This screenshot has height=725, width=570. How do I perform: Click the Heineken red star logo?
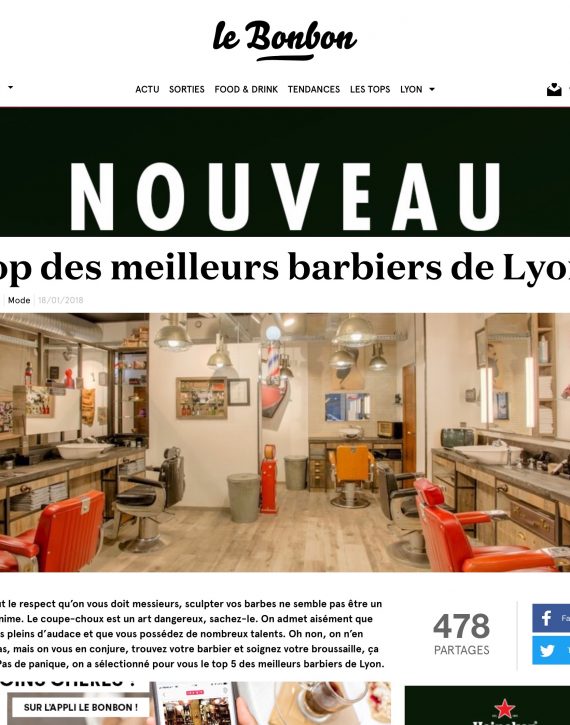coord(504,708)
